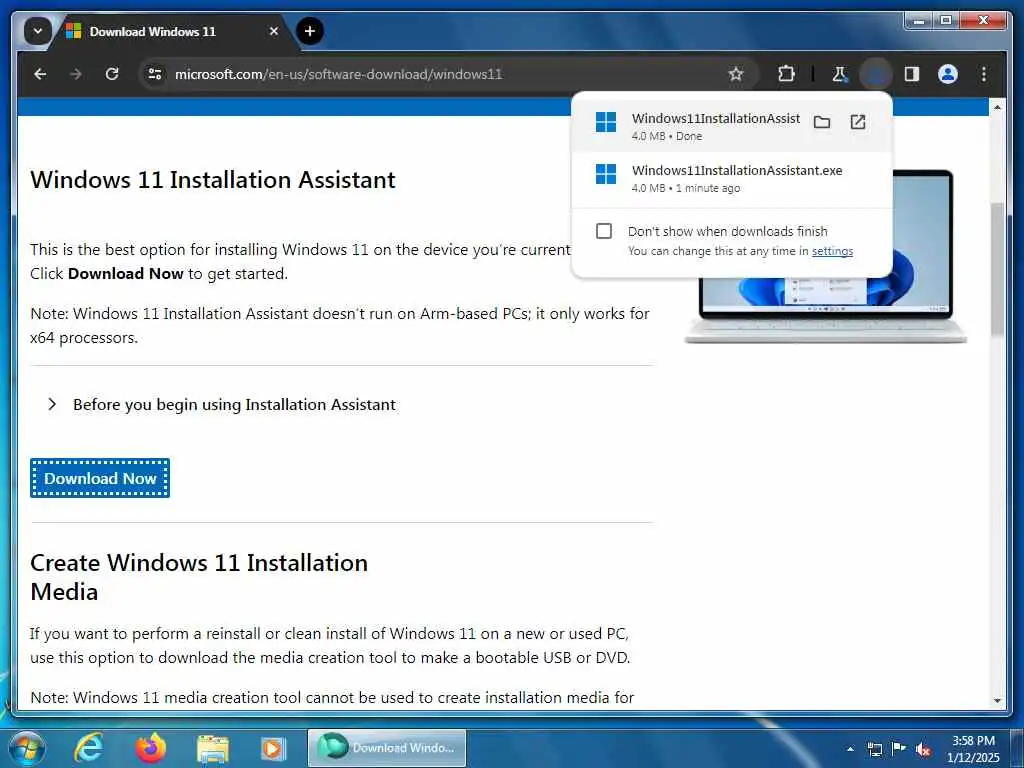Open Action Center flag icon
Image resolution: width=1024 pixels, height=768 pixels.
coord(899,749)
